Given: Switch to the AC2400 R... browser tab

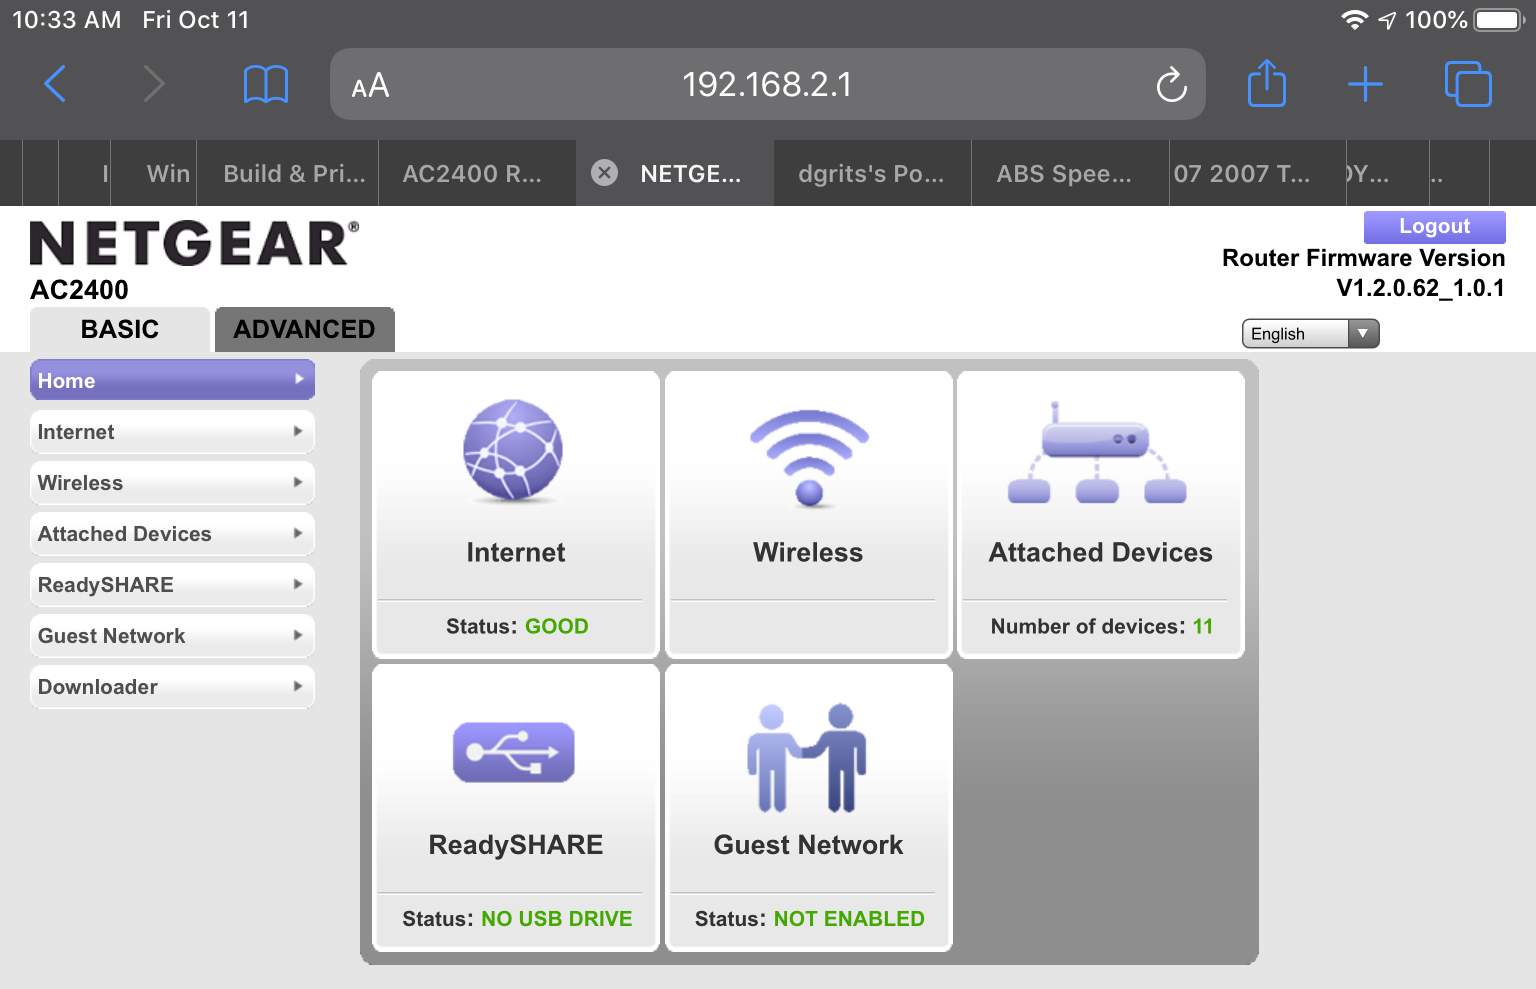Looking at the screenshot, I should pyautogui.click(x=472, y=174).
